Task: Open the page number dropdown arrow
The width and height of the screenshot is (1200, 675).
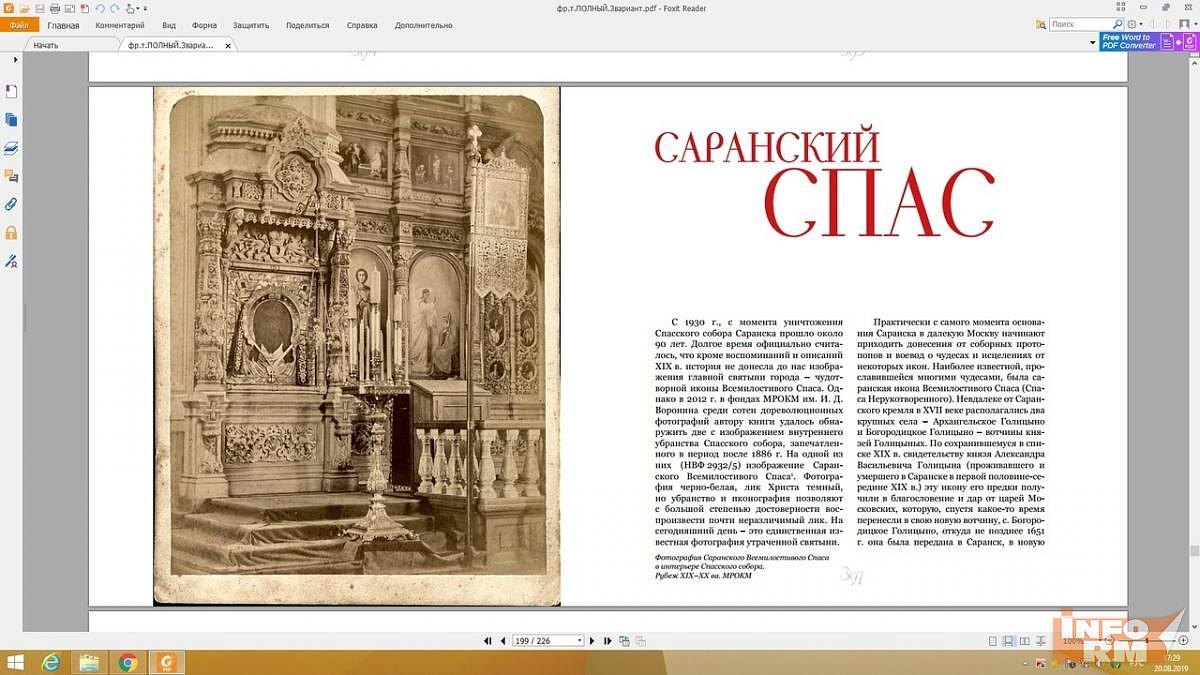Action: tap(580, 640)
